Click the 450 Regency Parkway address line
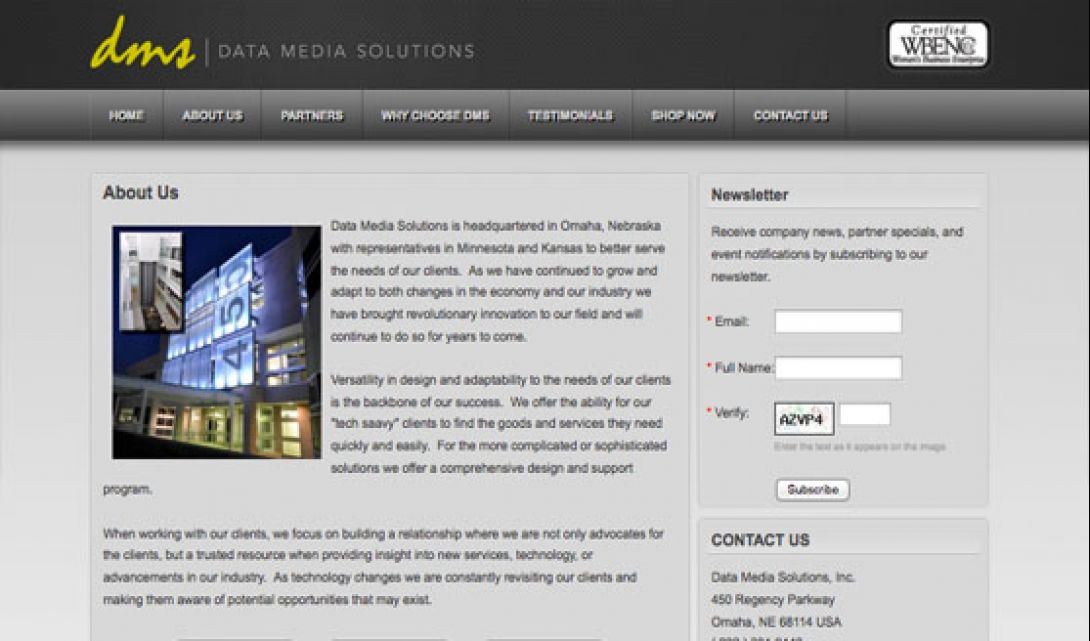Image resolution: width=1090 pixels, height=641 pixels. pyautogui.click(x=772, y=599)
